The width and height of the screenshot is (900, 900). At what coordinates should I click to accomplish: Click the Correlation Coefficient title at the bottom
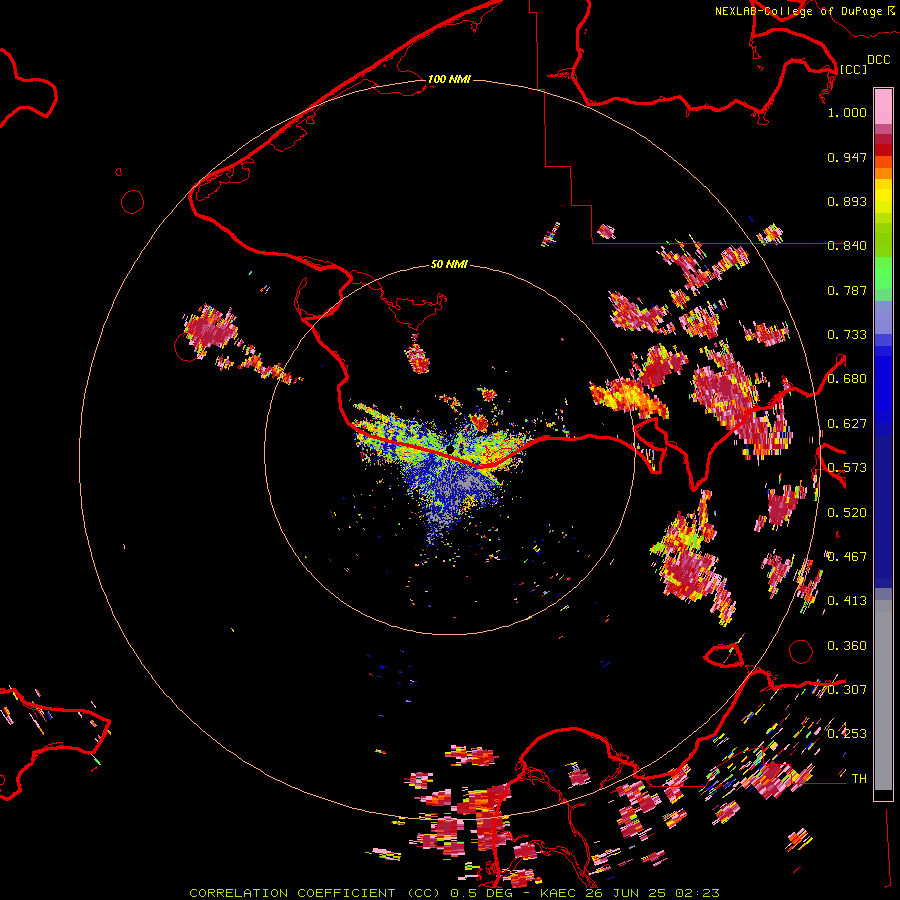[454, 893]
